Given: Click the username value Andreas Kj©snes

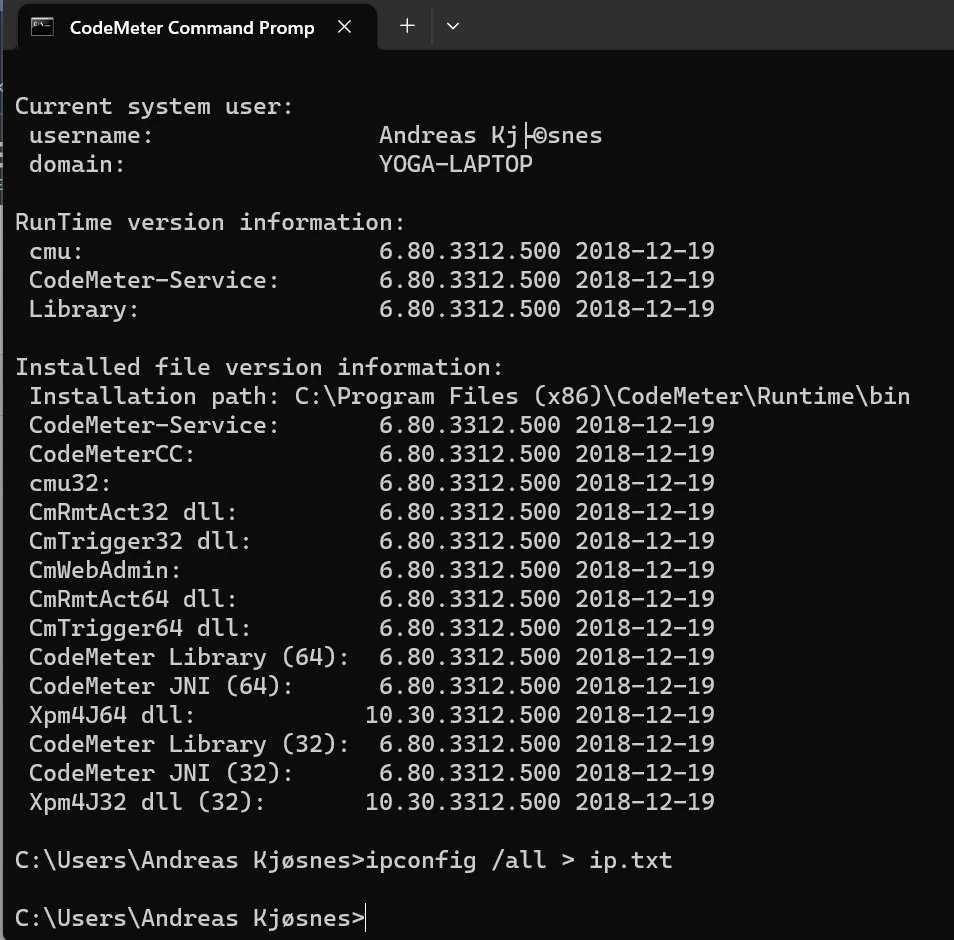Looking at the screenshot, I should (490, 135).
